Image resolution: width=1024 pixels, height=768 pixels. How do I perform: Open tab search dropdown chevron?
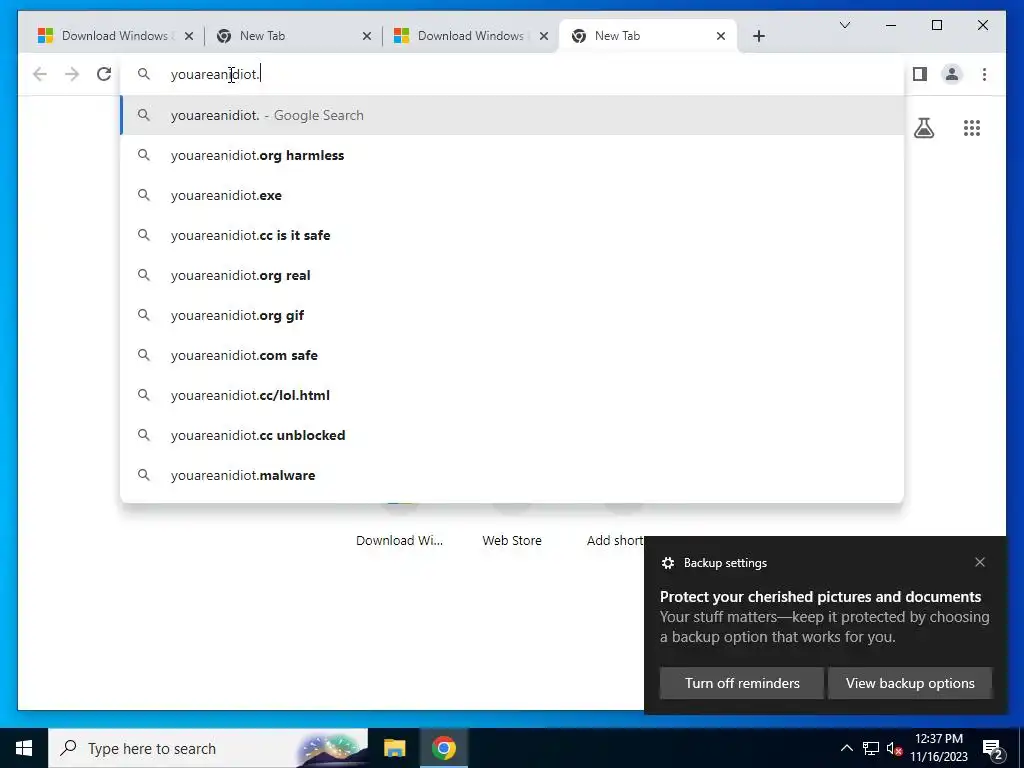tap(844, 25)
